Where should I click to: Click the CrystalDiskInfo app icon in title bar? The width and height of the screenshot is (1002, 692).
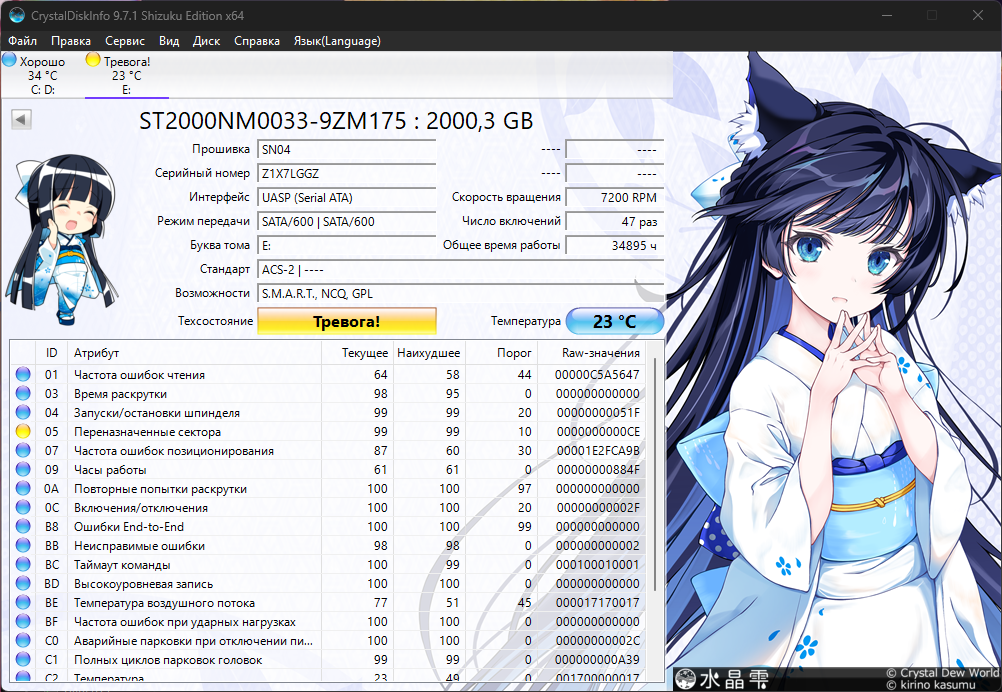pos(17,15)
